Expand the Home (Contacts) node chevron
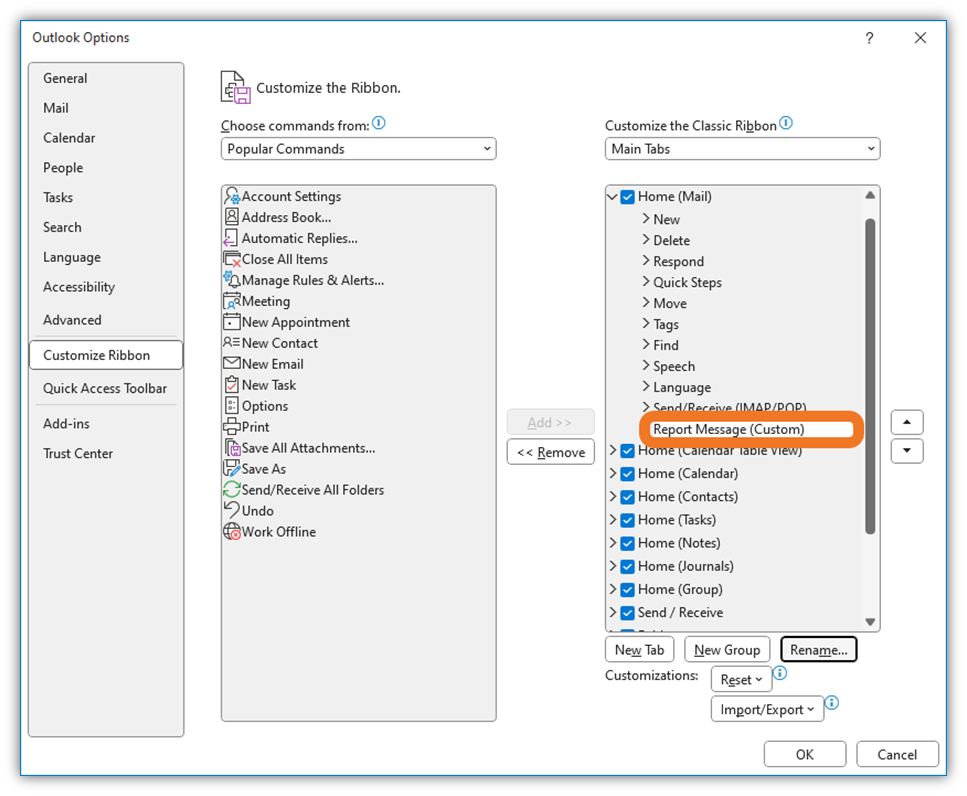 (612, 496)
